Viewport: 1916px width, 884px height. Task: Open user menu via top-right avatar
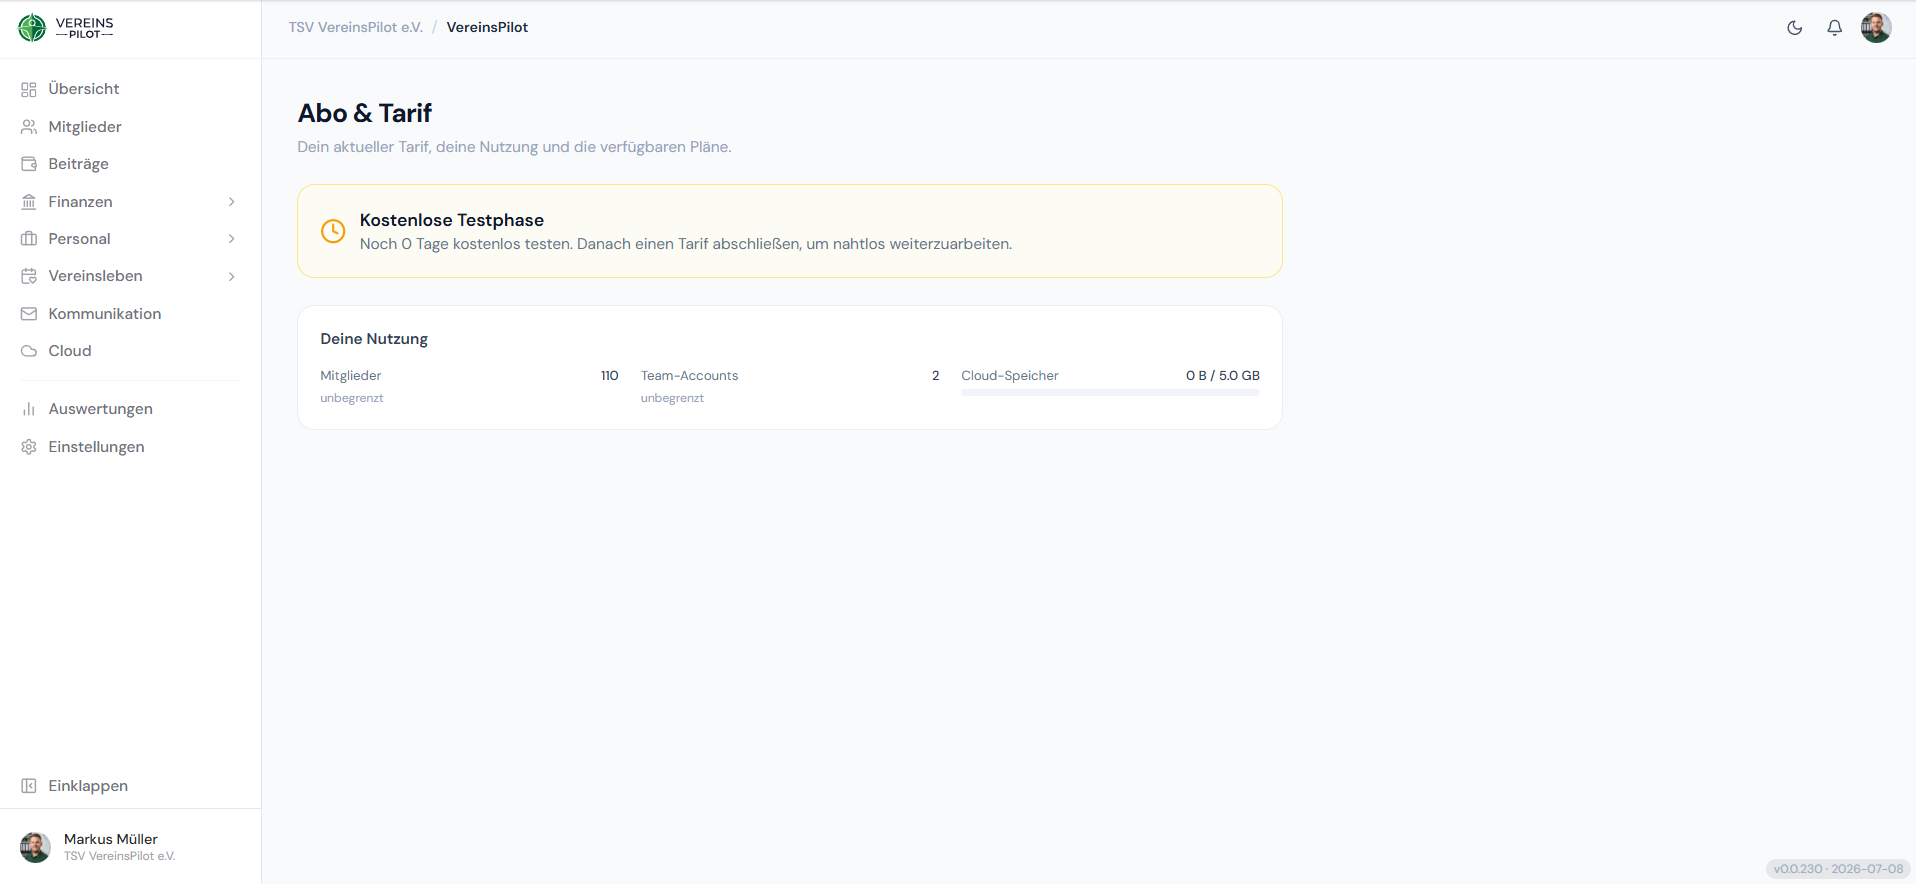coord(1876,28)
